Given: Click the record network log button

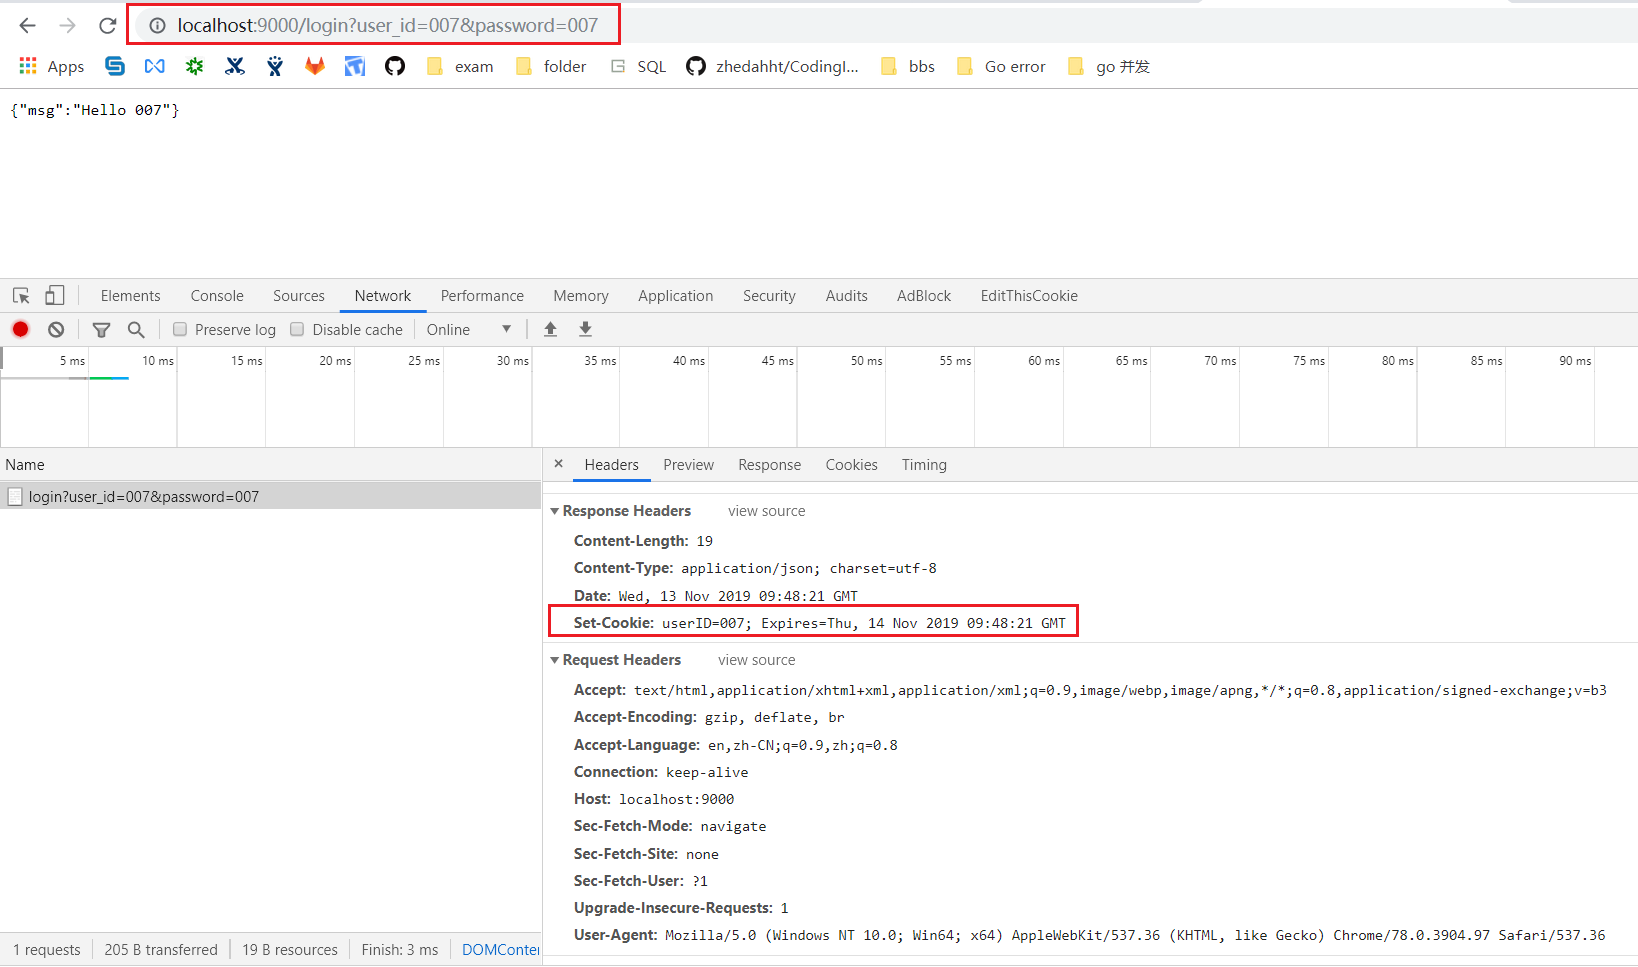Looking at the screenshot, I should (20, 329).
